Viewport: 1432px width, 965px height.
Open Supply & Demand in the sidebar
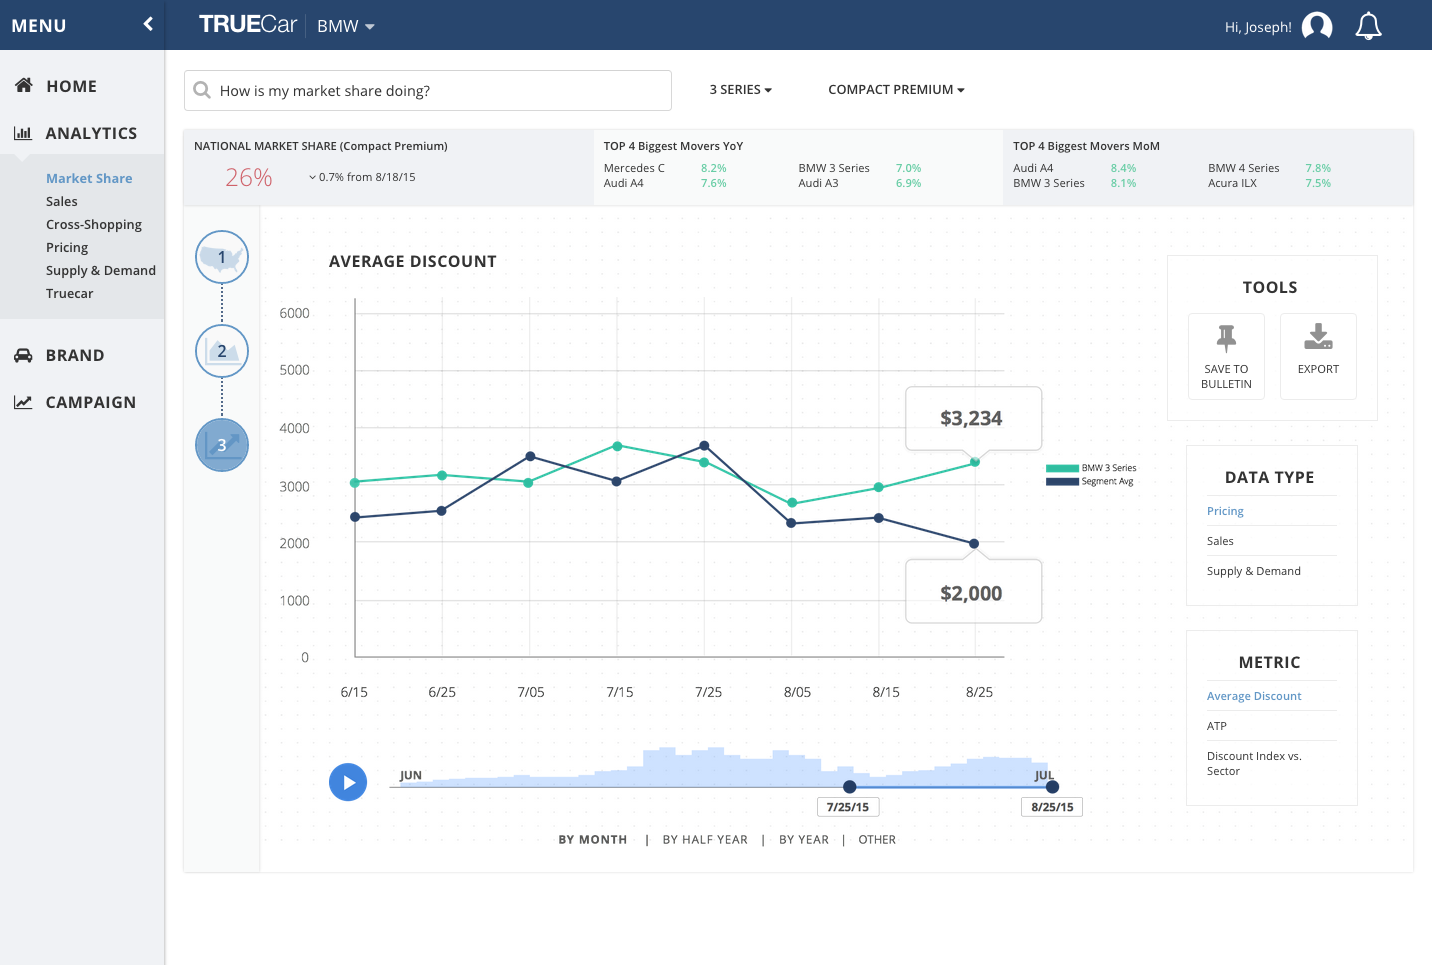point(101,270)
